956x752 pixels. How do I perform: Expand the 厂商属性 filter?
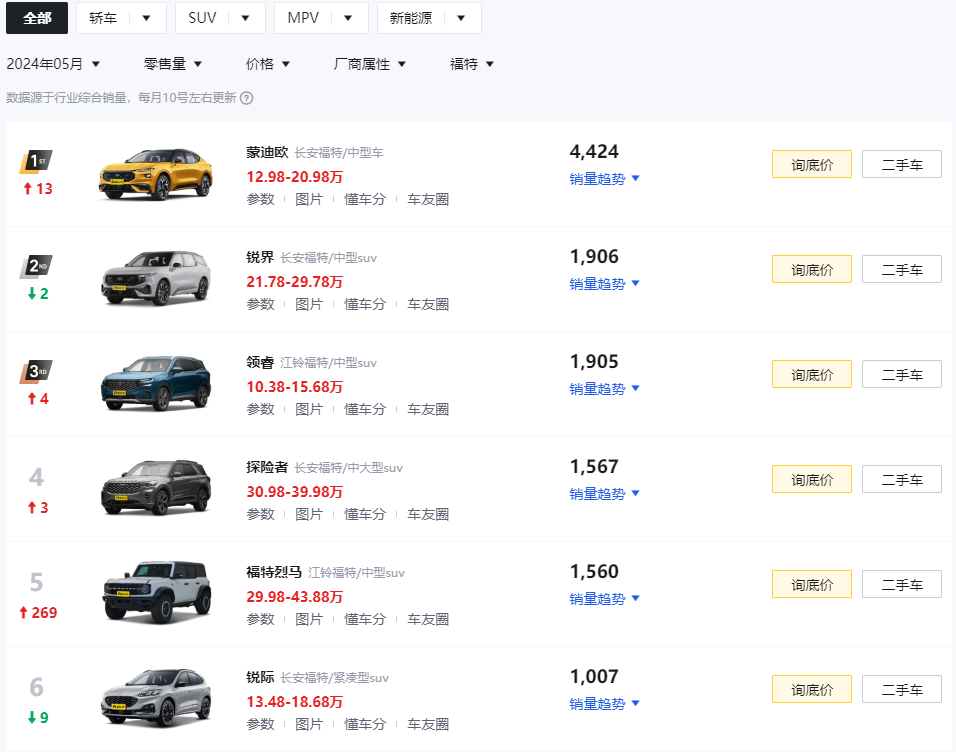(369, 64)
